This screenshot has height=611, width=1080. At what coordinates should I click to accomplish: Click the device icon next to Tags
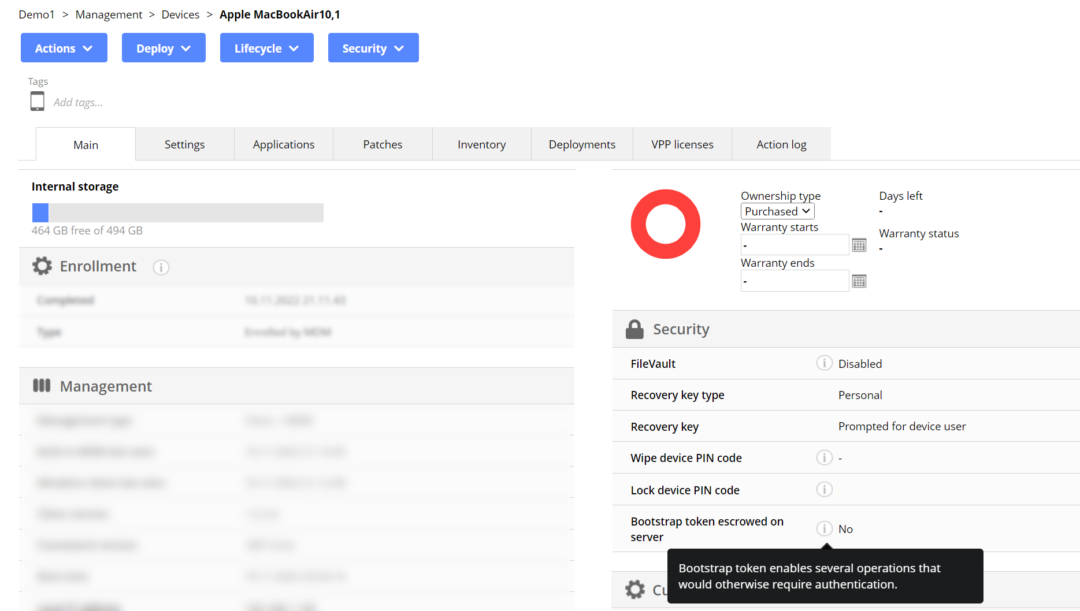pos(37,100)
